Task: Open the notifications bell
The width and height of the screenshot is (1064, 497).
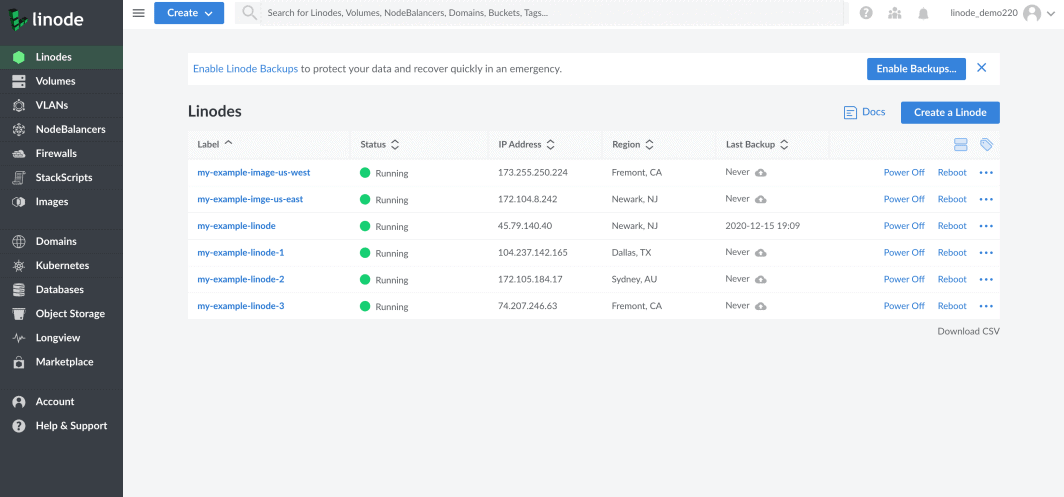Action: [x=923, y=13]
